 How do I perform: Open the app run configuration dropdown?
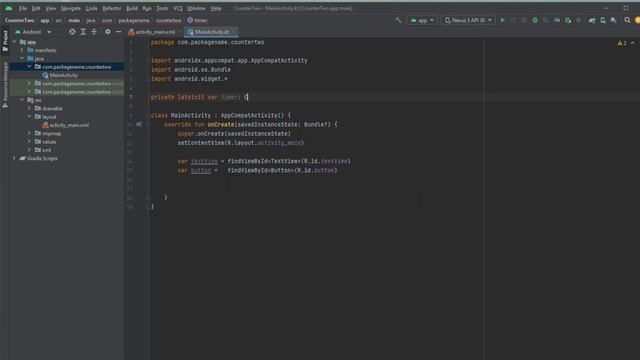coord(422,20)
